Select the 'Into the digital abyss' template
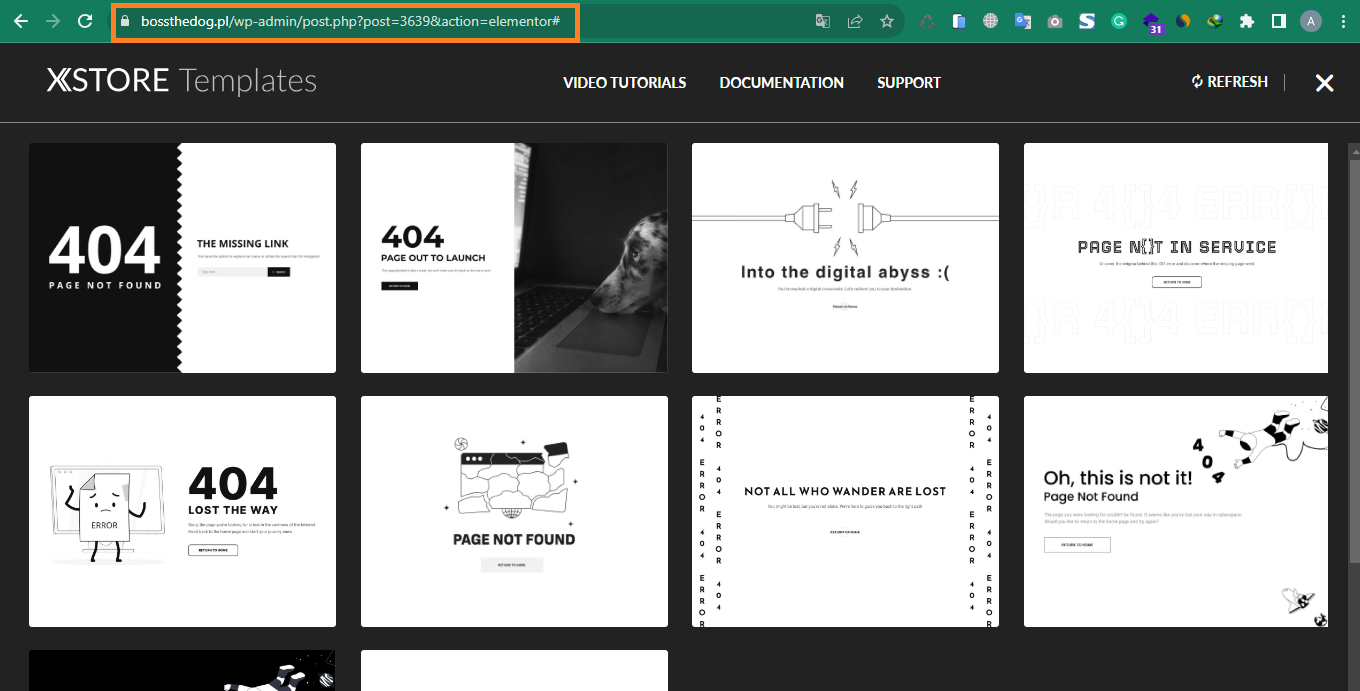The image size is (1360, 691). (845, 258)
